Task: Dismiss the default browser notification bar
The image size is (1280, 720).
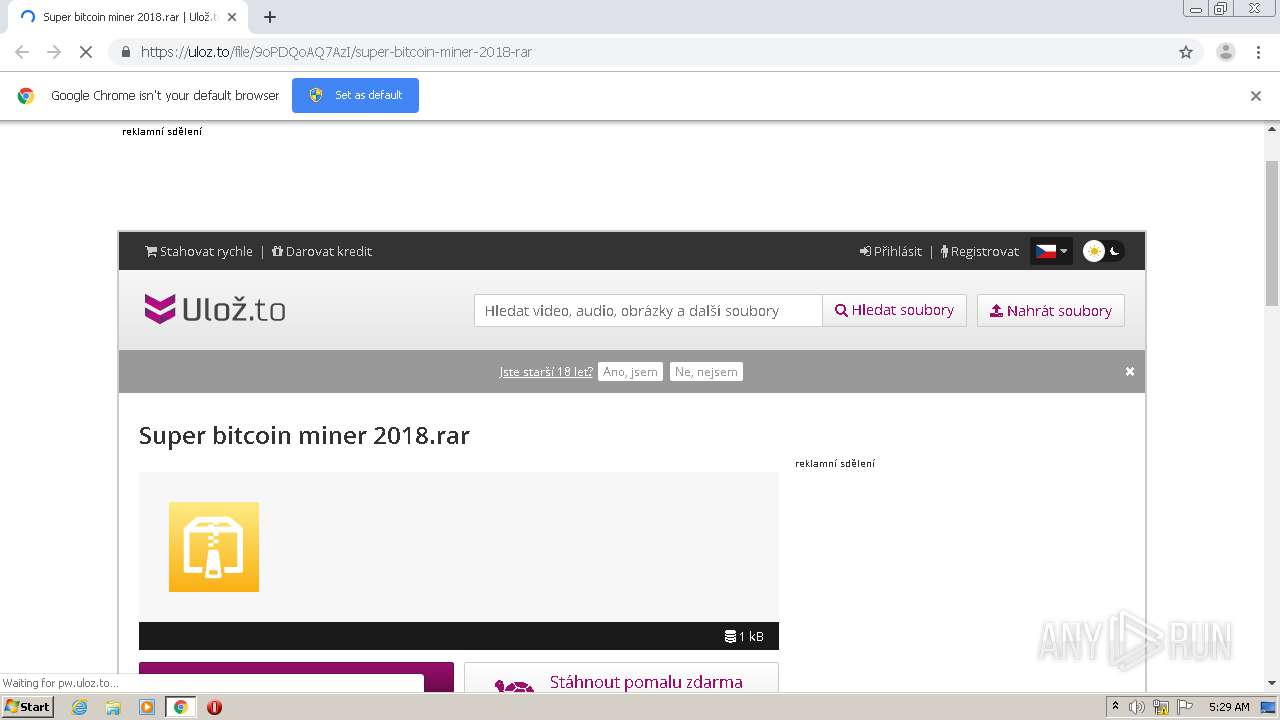Action: pos(1256,96)
